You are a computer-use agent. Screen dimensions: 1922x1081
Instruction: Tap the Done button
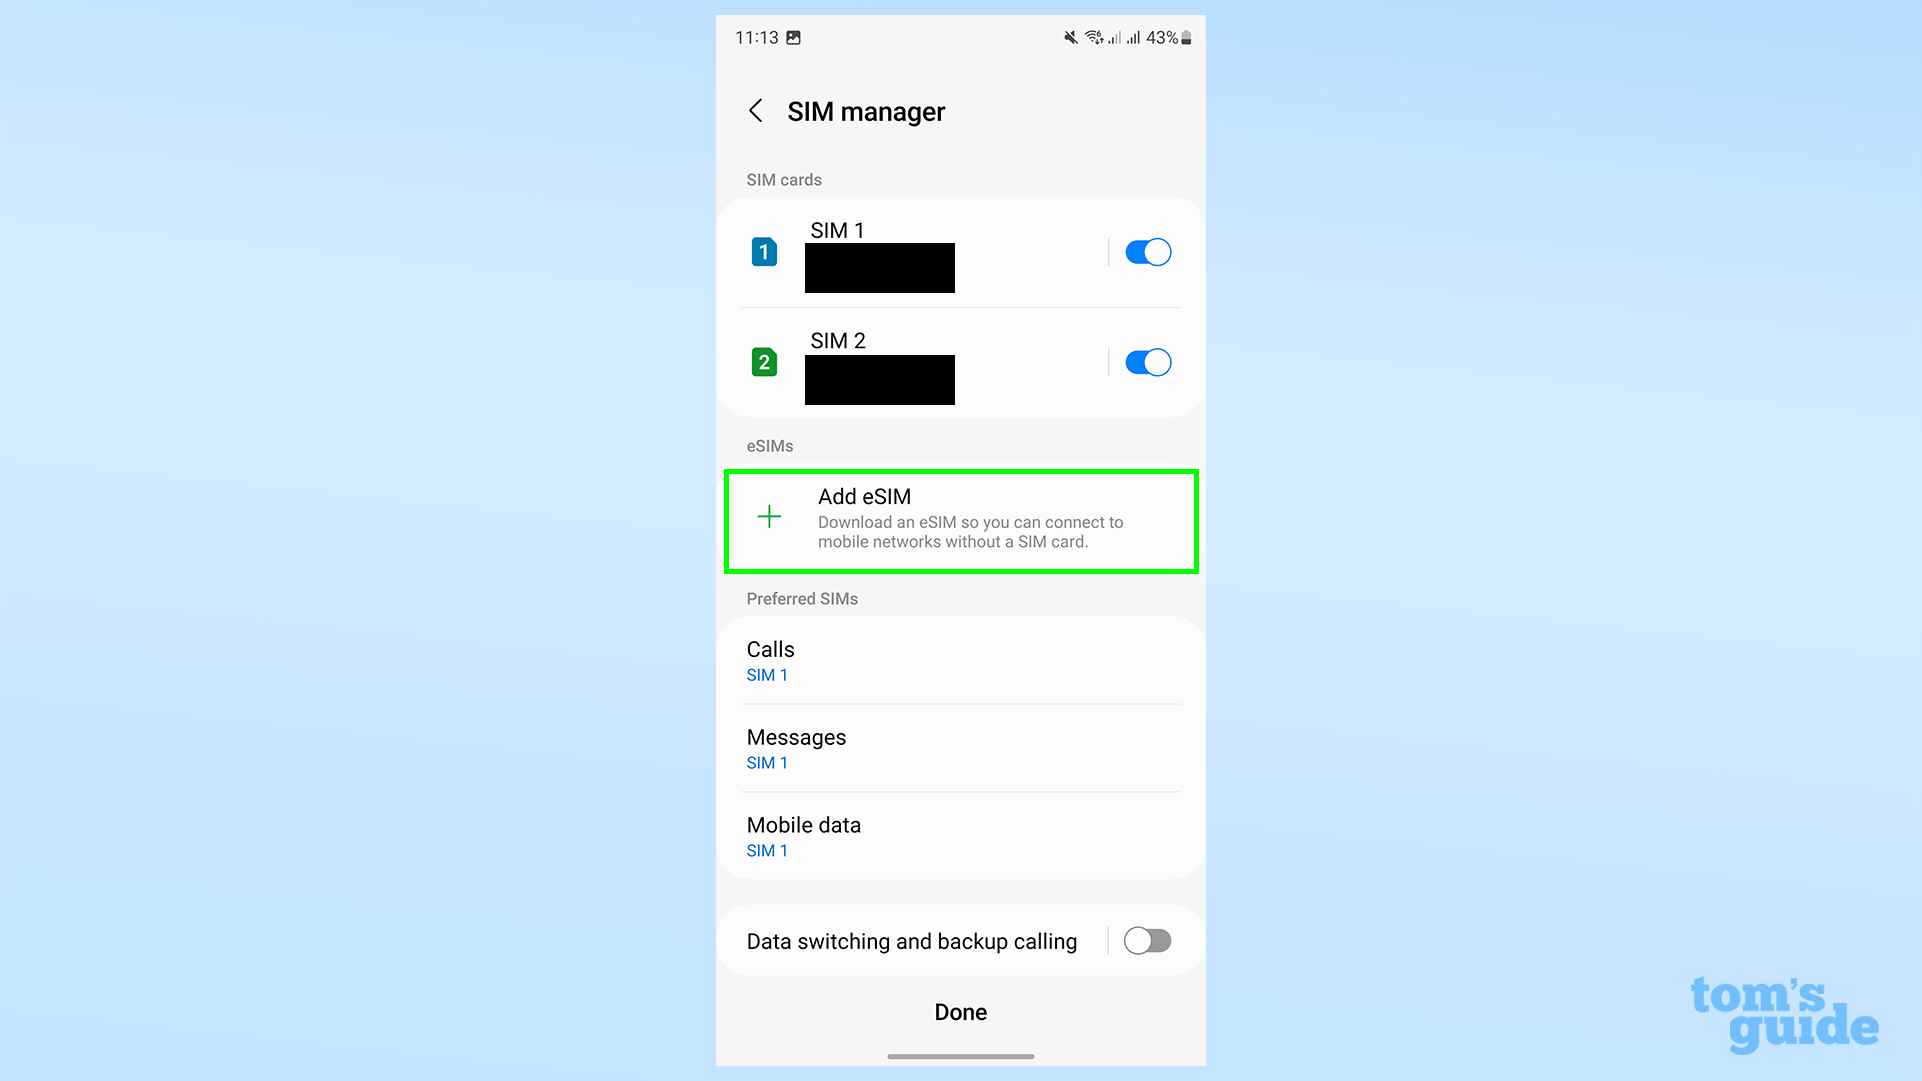(x=961, y=1011)
